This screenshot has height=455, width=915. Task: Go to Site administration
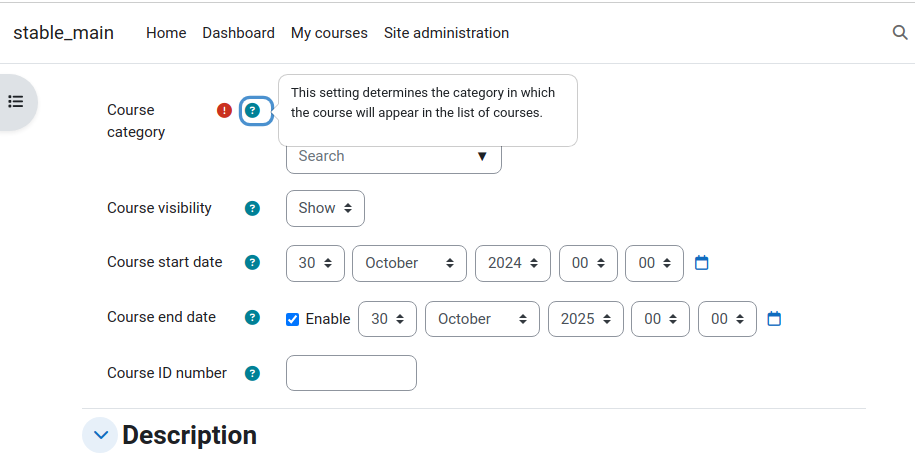pos(446,33)
